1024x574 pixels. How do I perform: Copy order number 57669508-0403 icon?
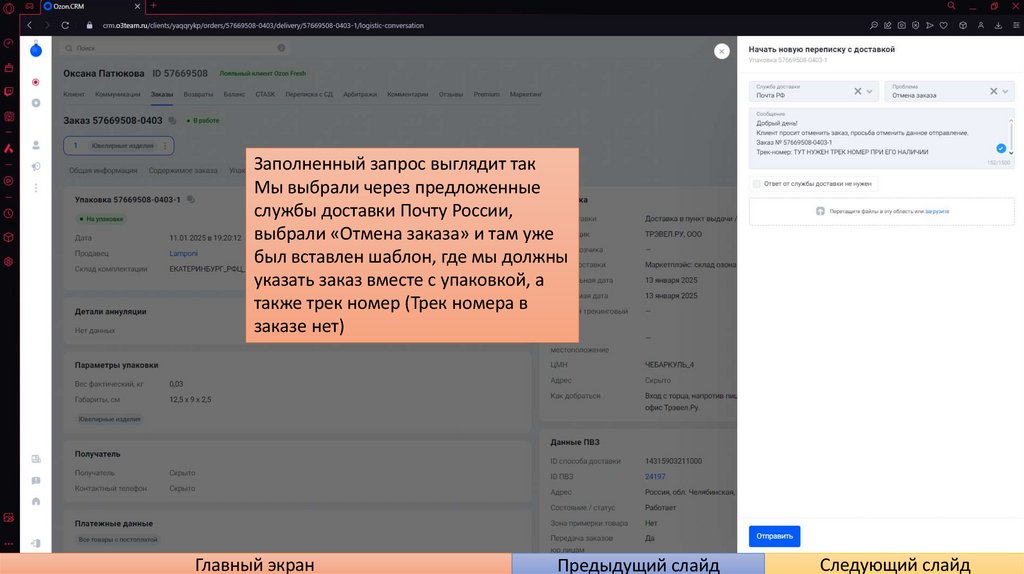click(172, 120)
